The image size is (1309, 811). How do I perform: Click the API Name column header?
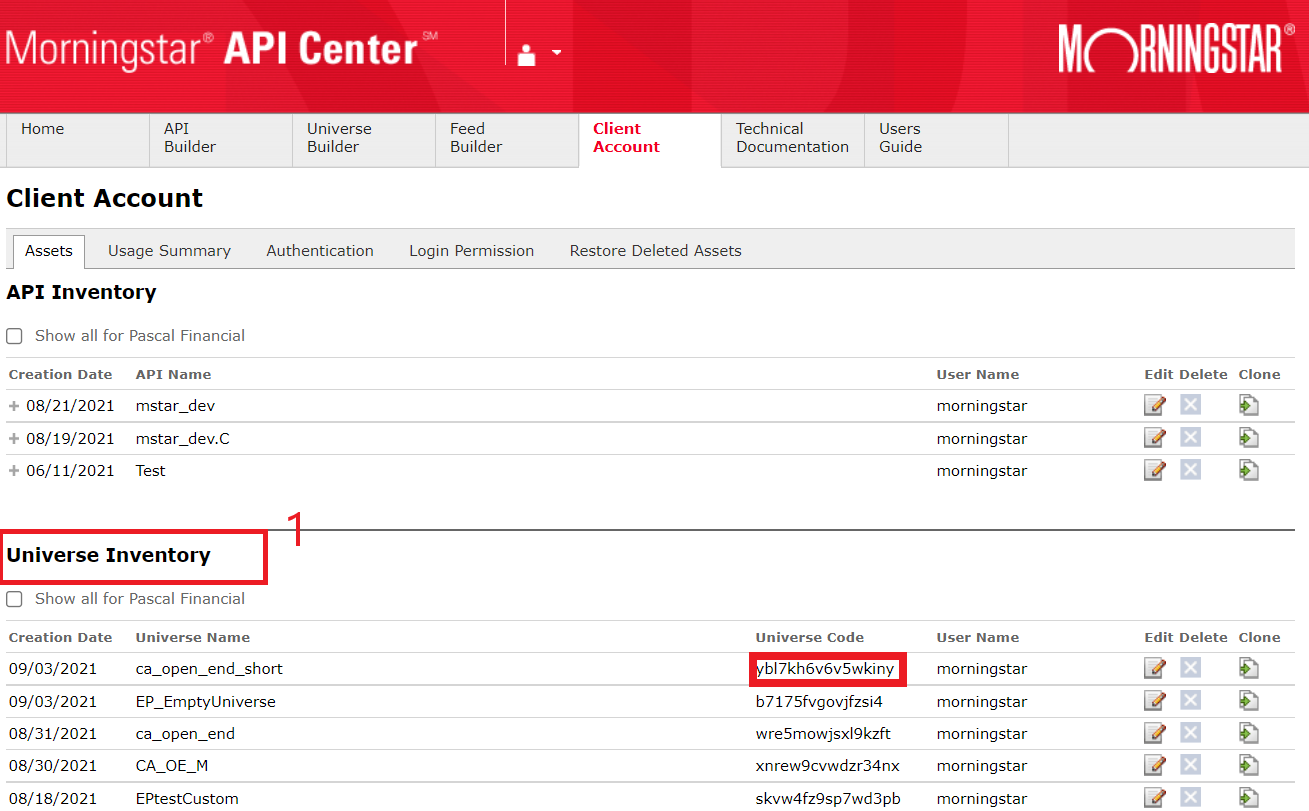point(173,374)
